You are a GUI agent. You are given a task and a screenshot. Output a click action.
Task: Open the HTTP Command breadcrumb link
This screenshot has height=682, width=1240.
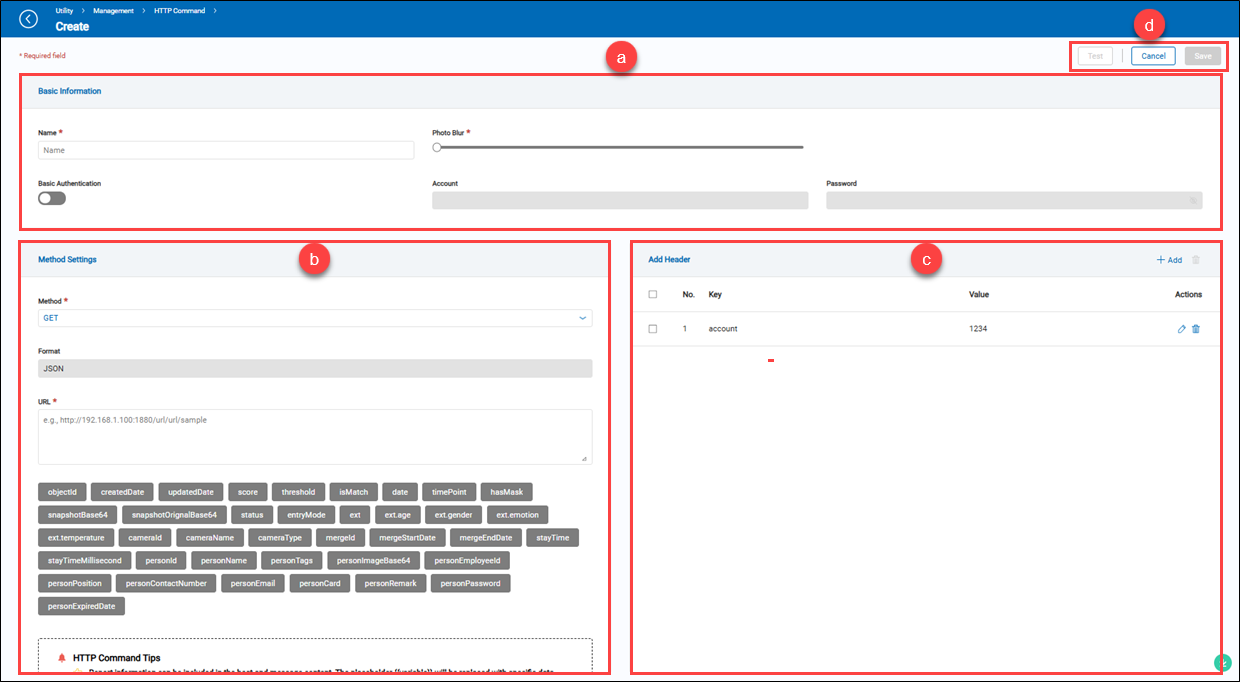point(180,10)
